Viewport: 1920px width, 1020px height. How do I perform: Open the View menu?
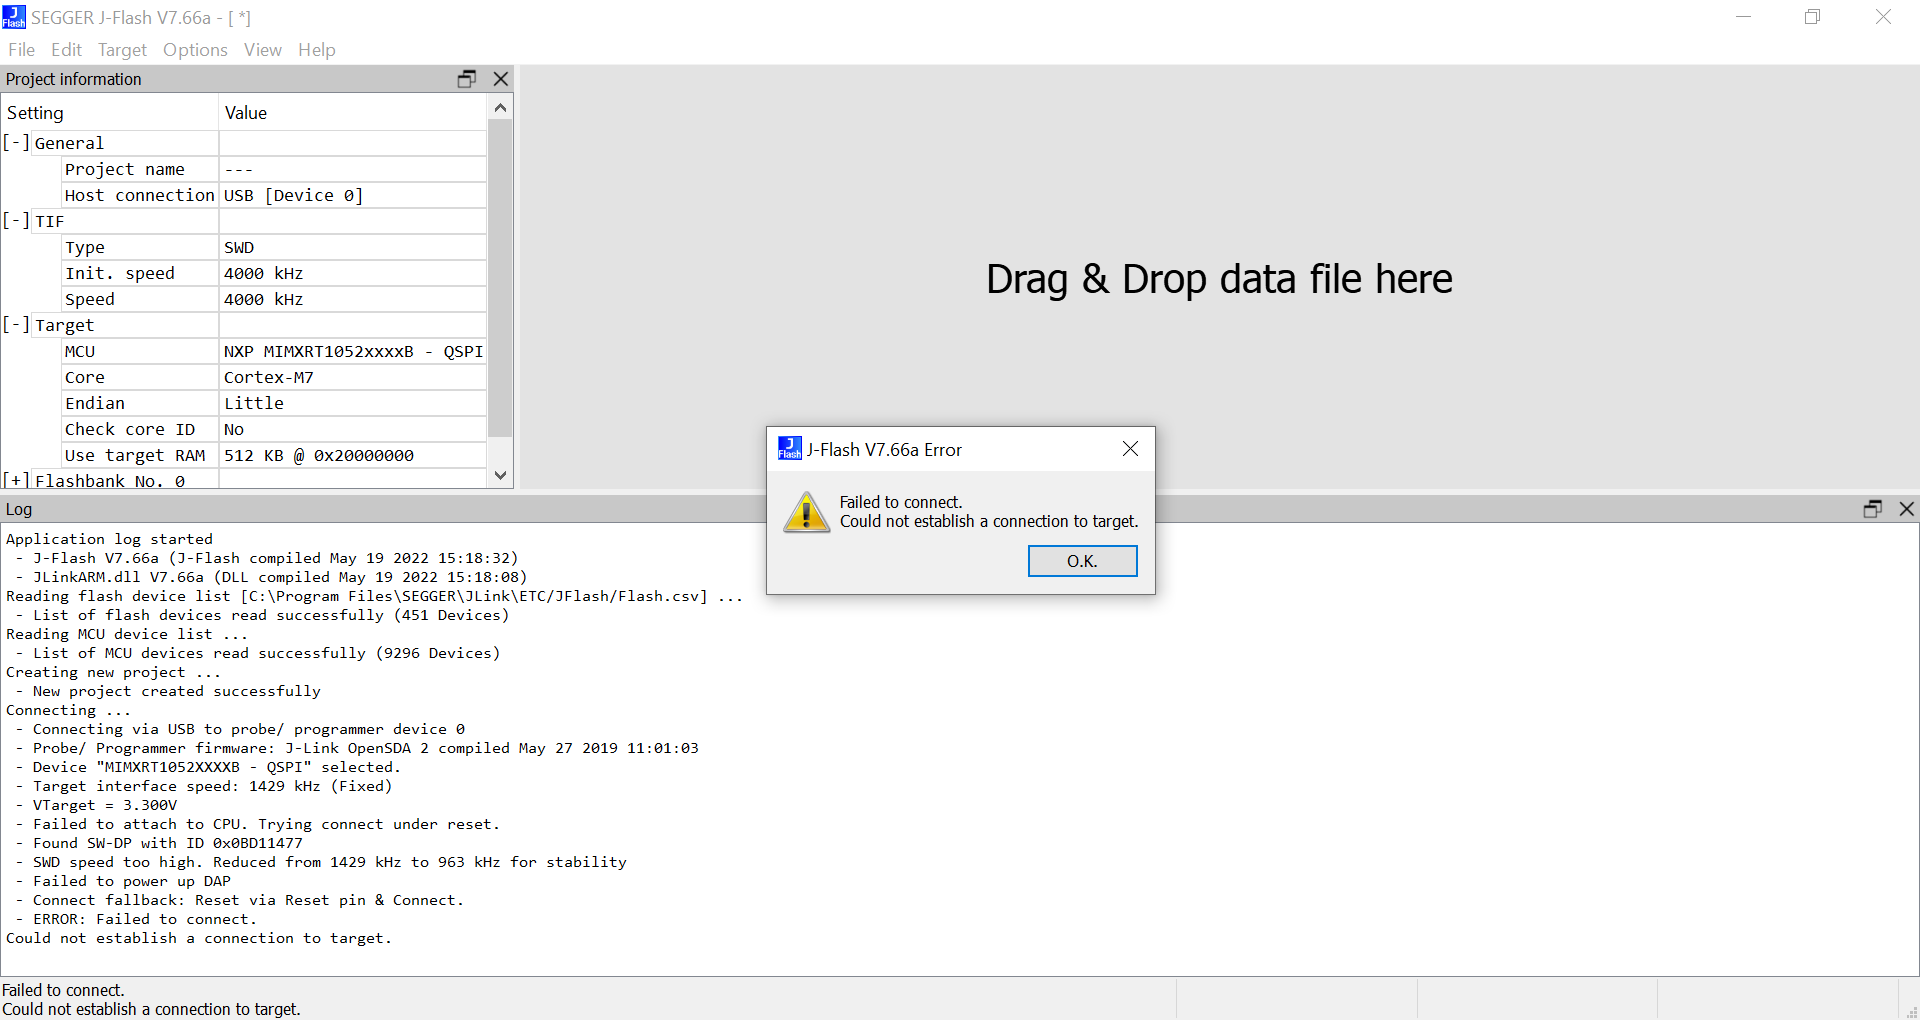(262, 50)
